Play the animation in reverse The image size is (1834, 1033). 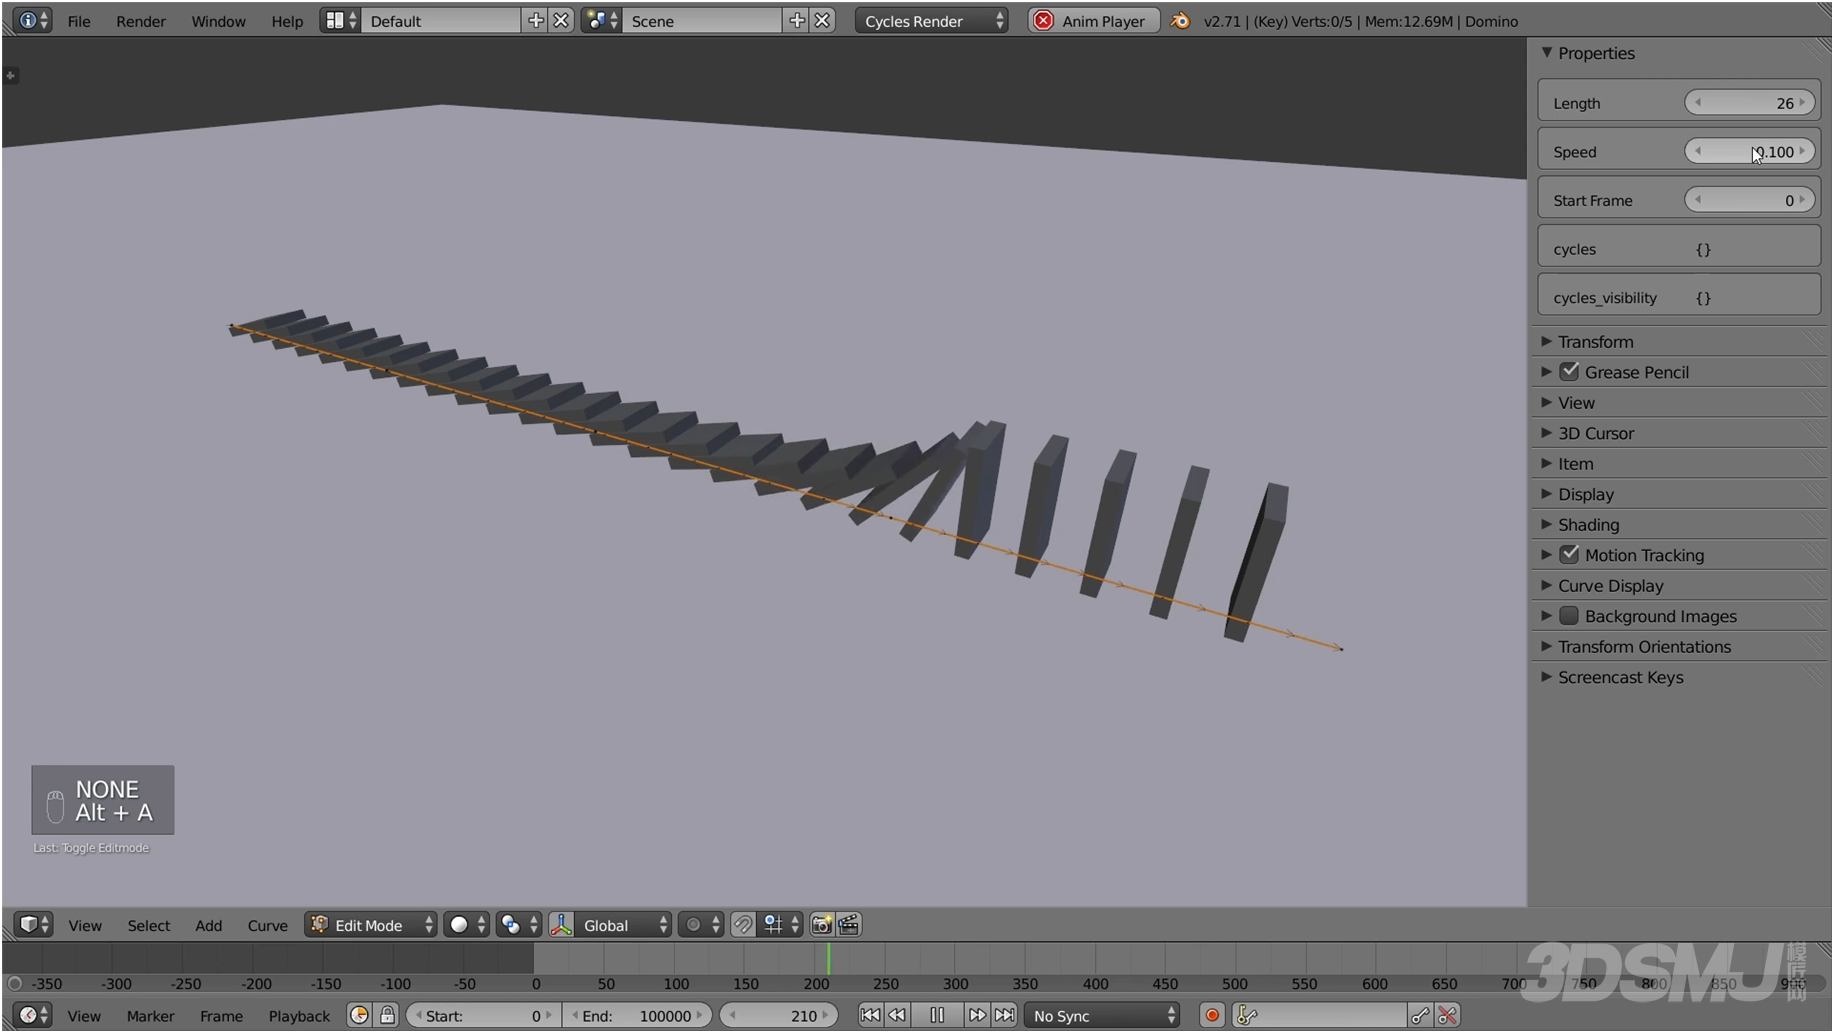pyautogui.click(x=897, y=1015)
